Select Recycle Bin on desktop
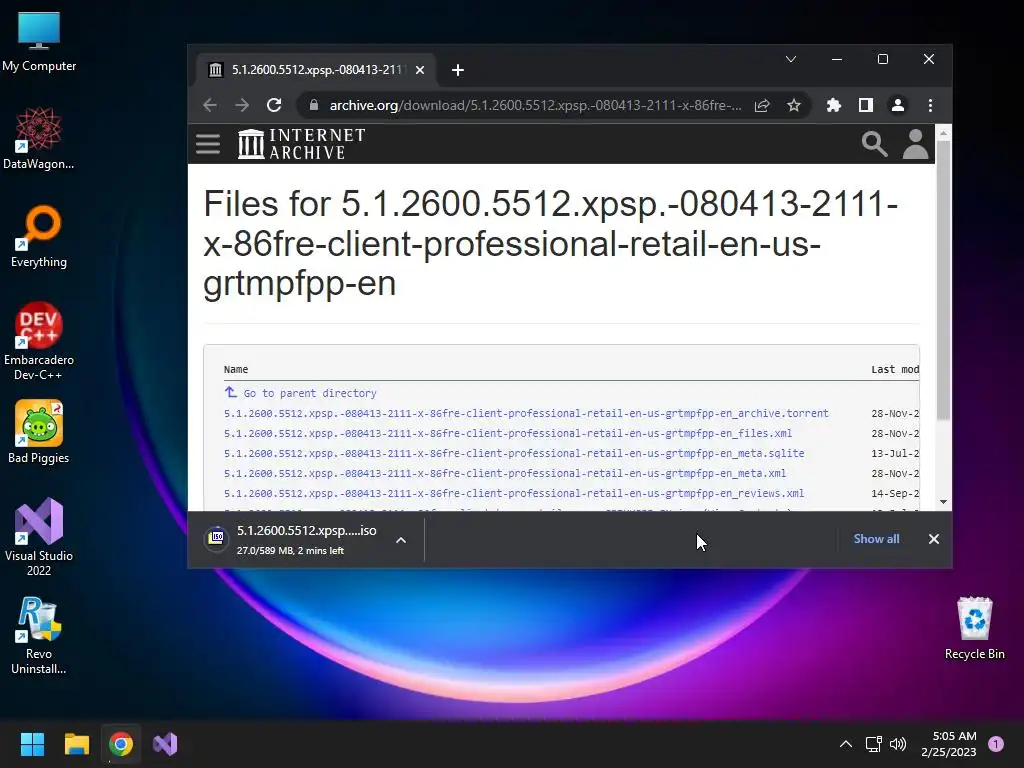1024x768 pixels. [x=974, y=628]
